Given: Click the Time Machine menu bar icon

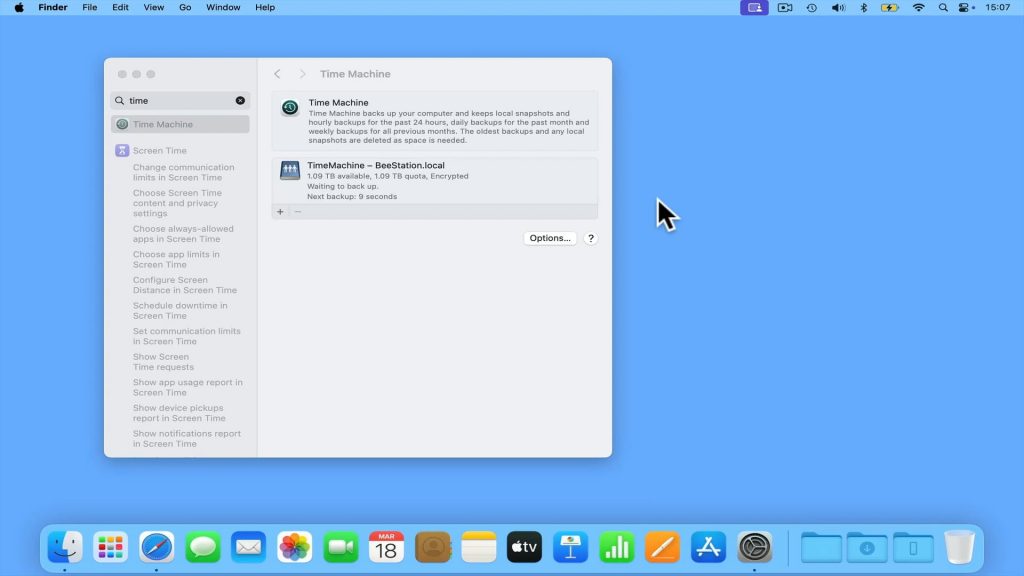Looking at the screenshot, I should [x=812, y=8].
